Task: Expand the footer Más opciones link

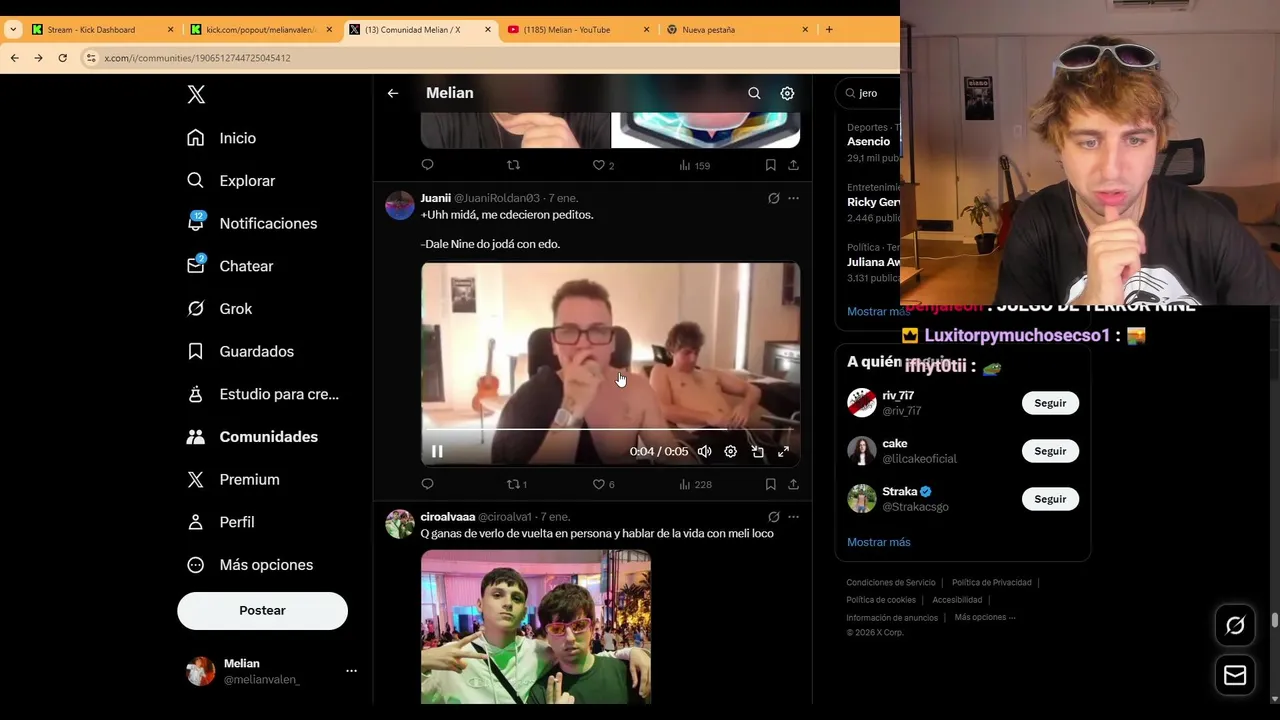Action: click(985, 618)
